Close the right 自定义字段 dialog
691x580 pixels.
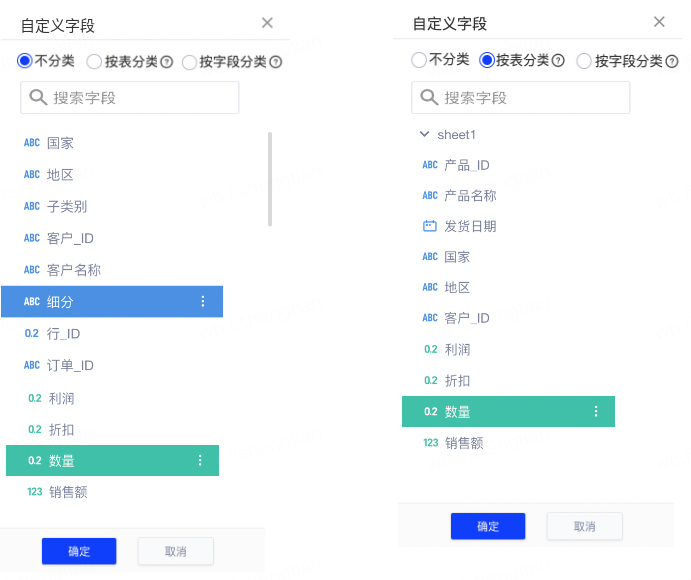659,22
